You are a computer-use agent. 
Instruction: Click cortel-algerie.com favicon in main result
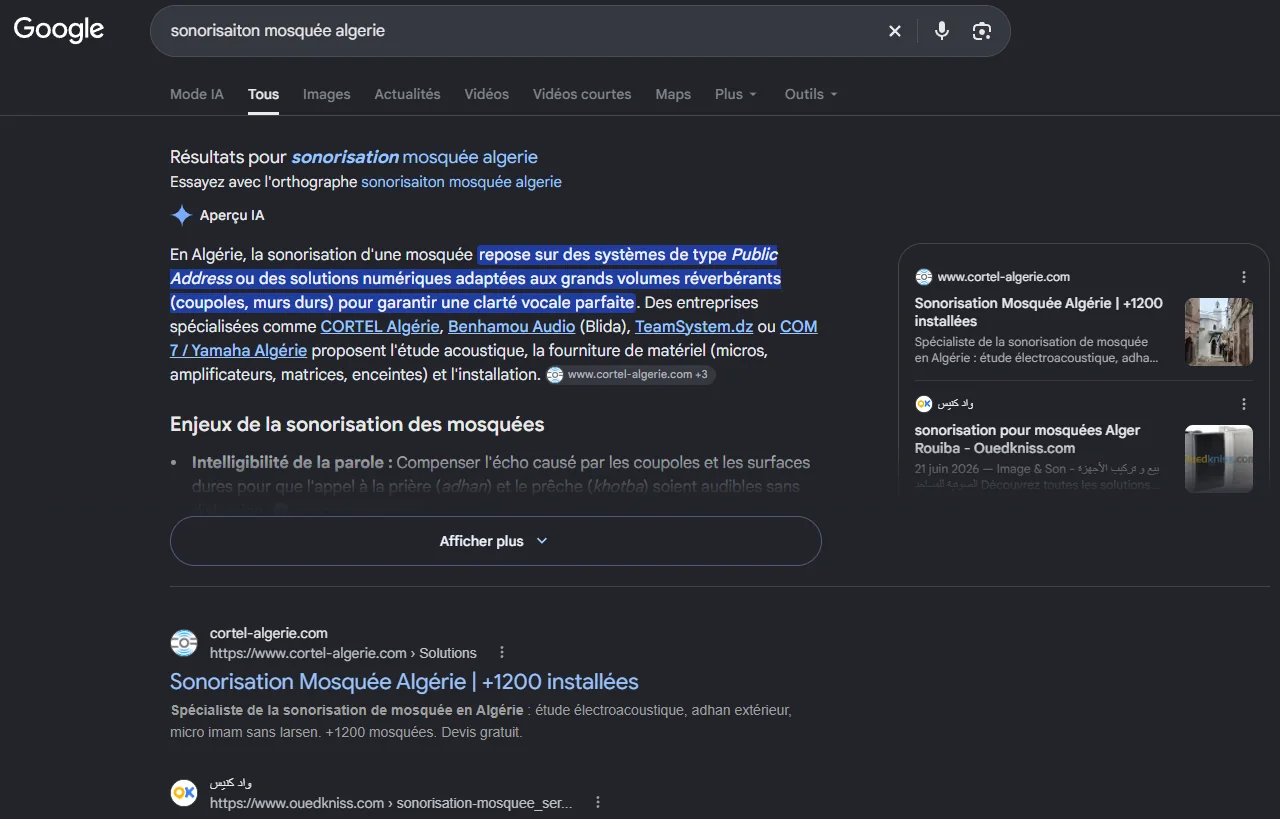pos(184,643)
